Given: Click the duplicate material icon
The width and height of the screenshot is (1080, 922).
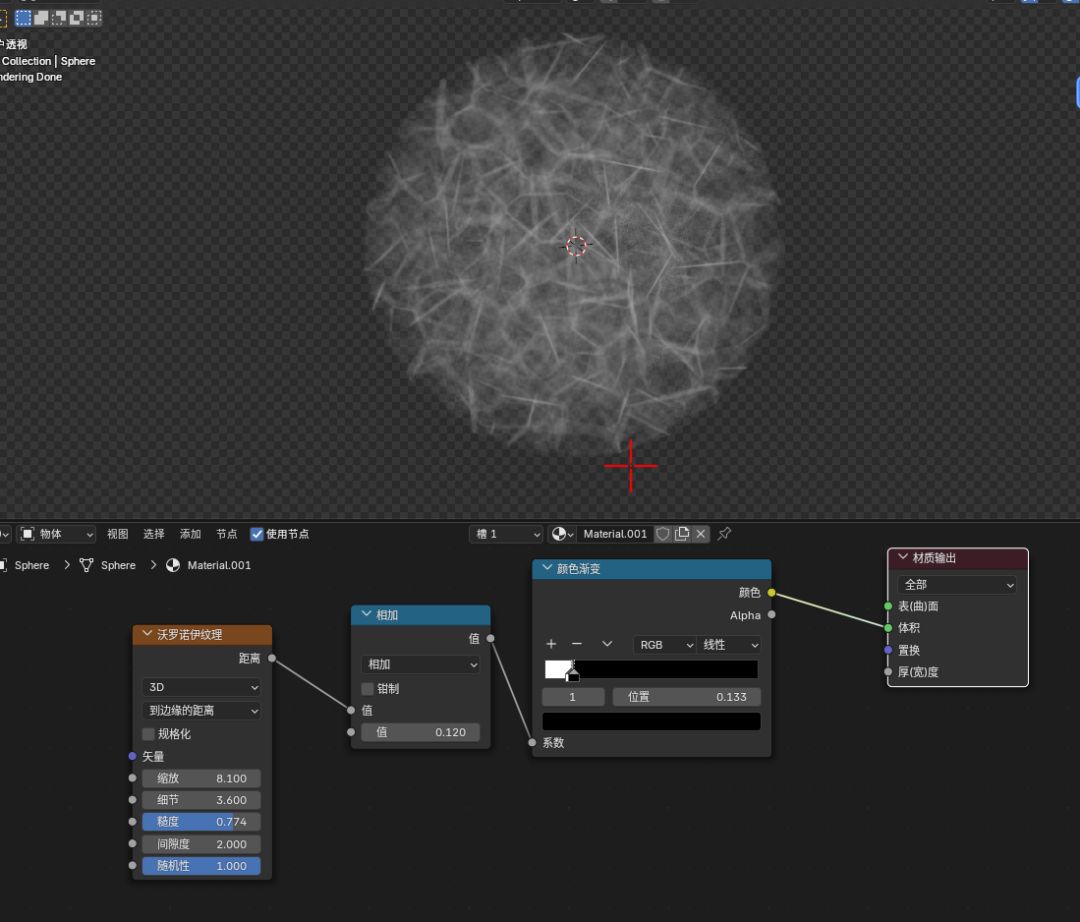Looking at the screenshot, I should [x=682, y=534].
